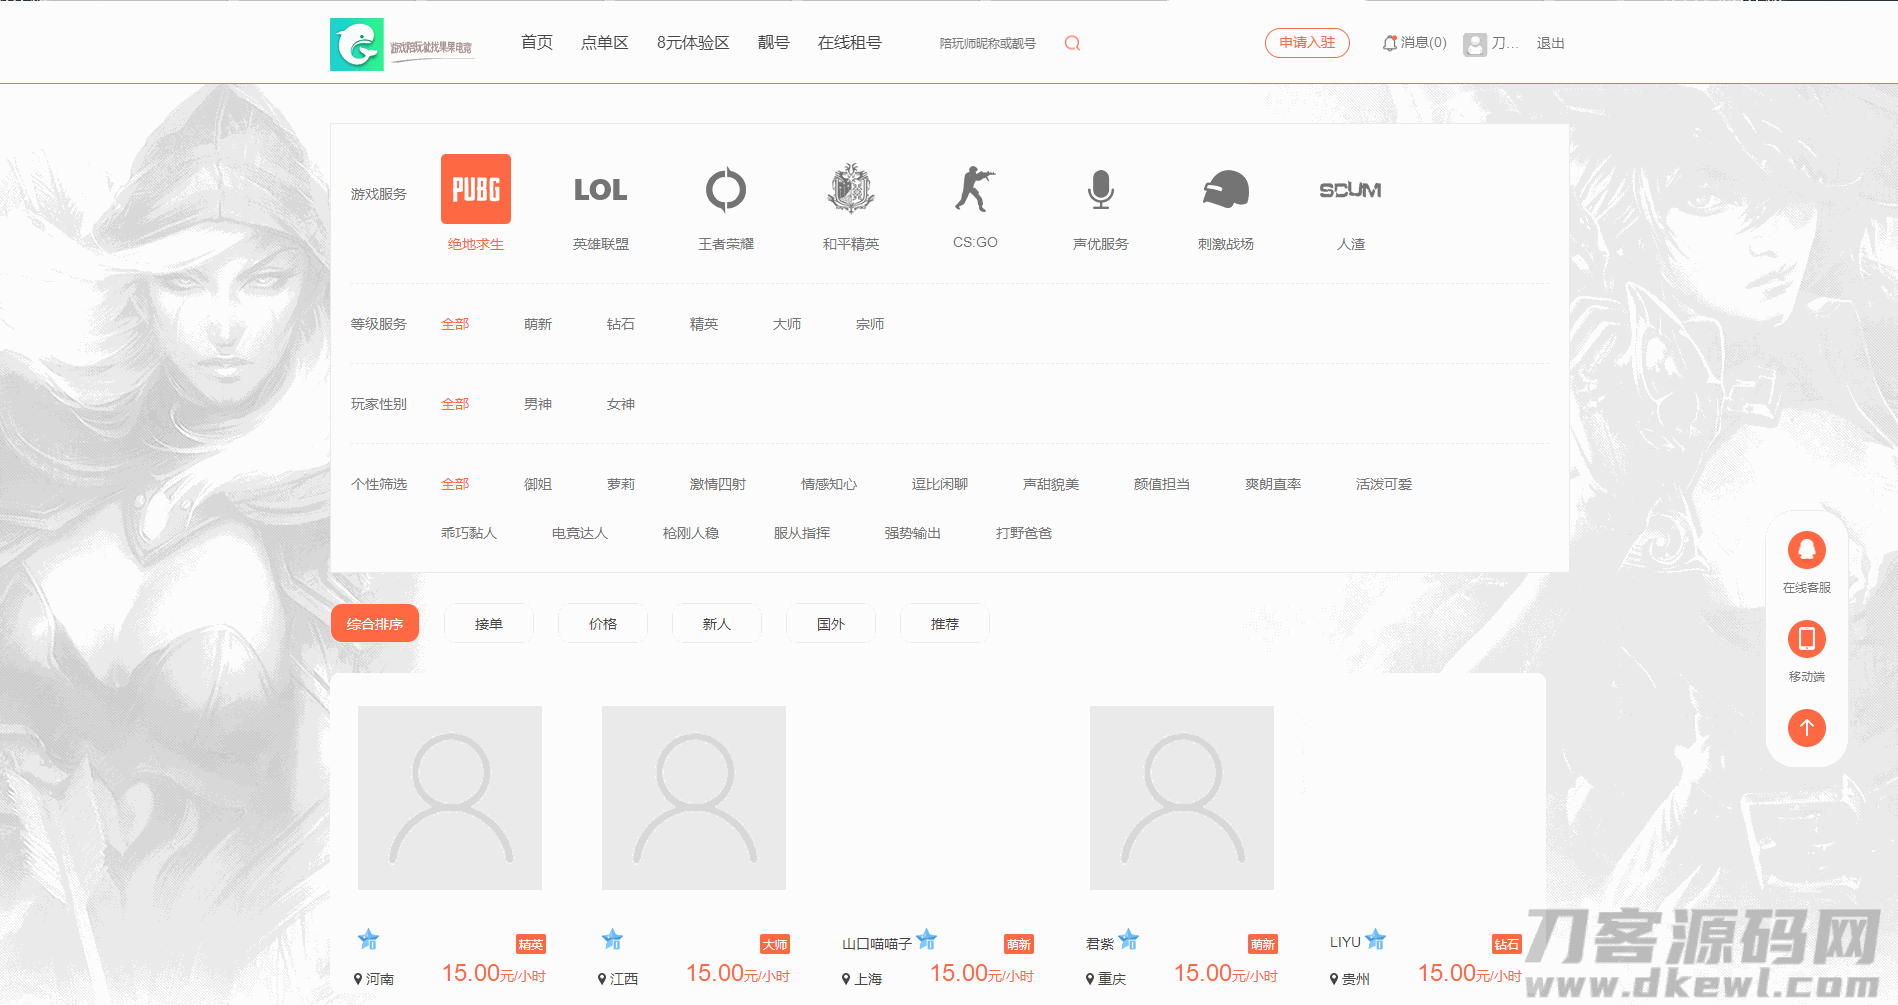This screenshot has height=1005, width=1898.
Task: Filter level service by 钻石
Action: pos(620,324)
